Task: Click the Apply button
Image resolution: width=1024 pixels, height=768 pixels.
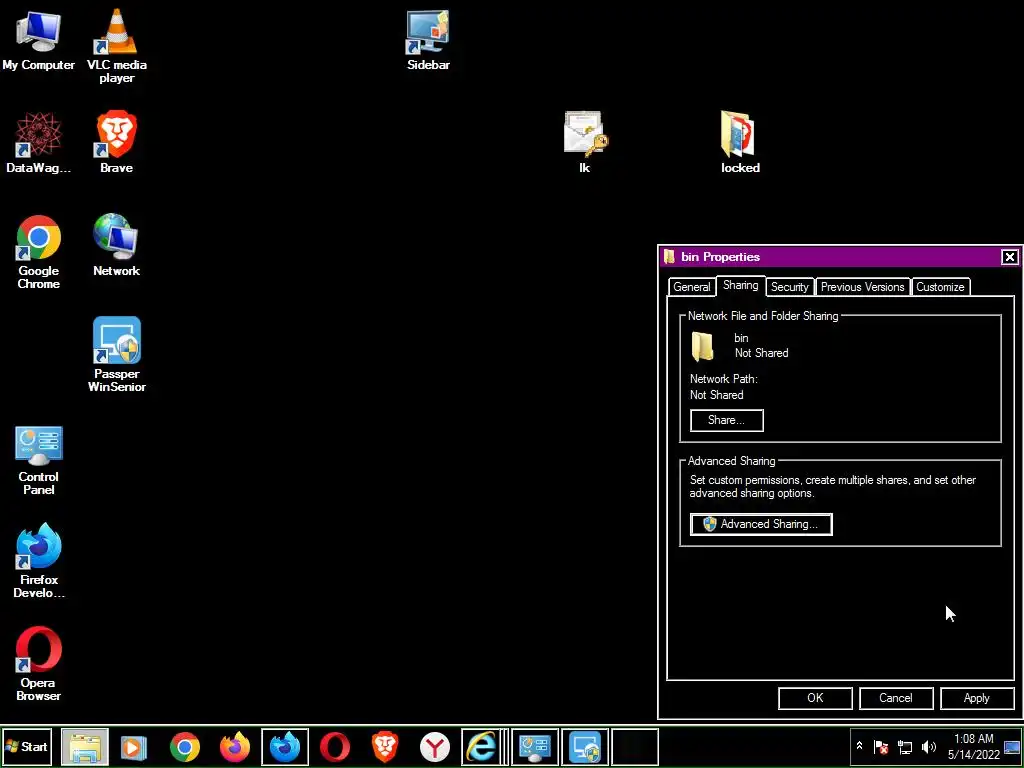Action: (x=977, y=697)
